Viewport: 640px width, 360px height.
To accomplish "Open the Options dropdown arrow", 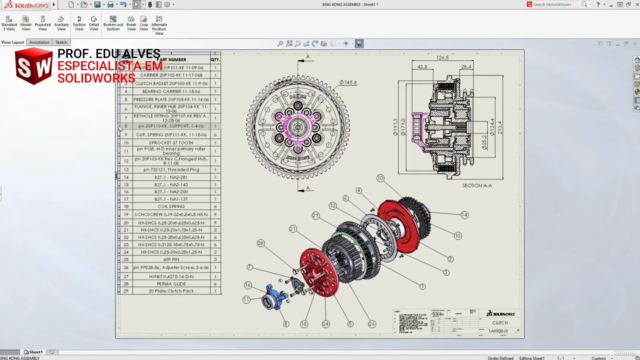I will (173, 5).
